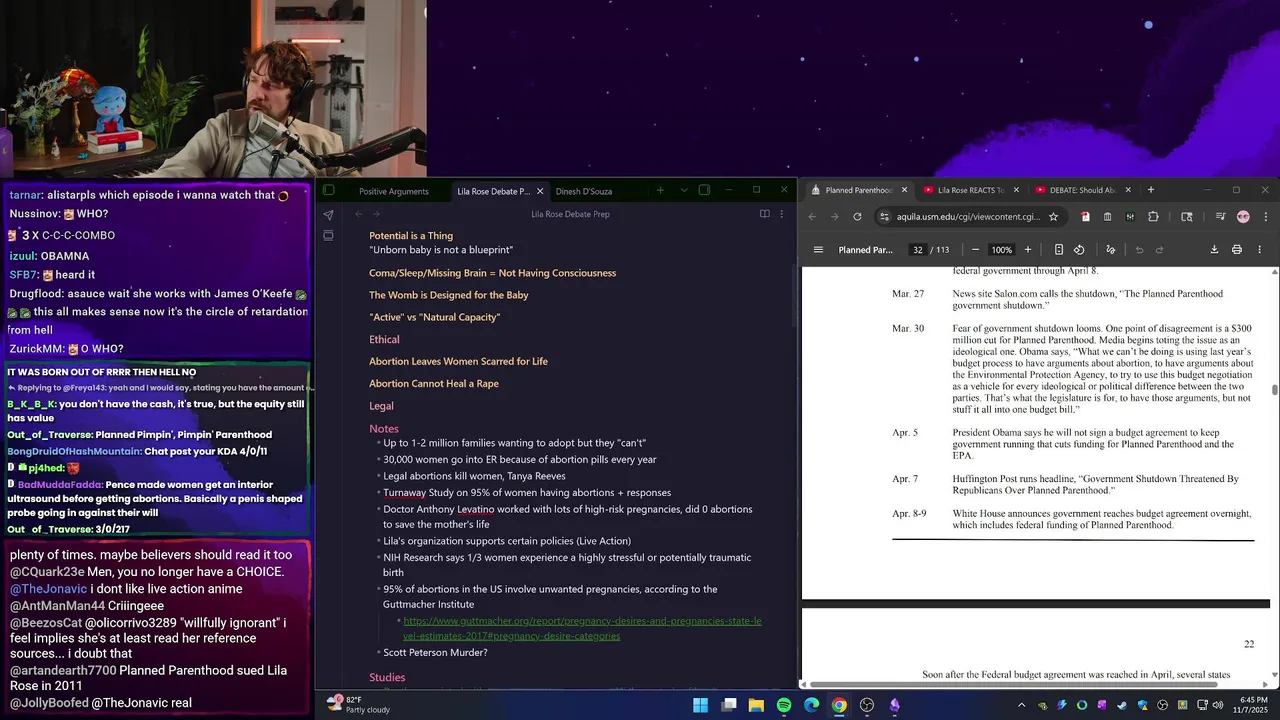This screenshot has width=1280, height=720.
Task: Open PDF viewer more actions menu
Action: click(x=1259, y=250)
